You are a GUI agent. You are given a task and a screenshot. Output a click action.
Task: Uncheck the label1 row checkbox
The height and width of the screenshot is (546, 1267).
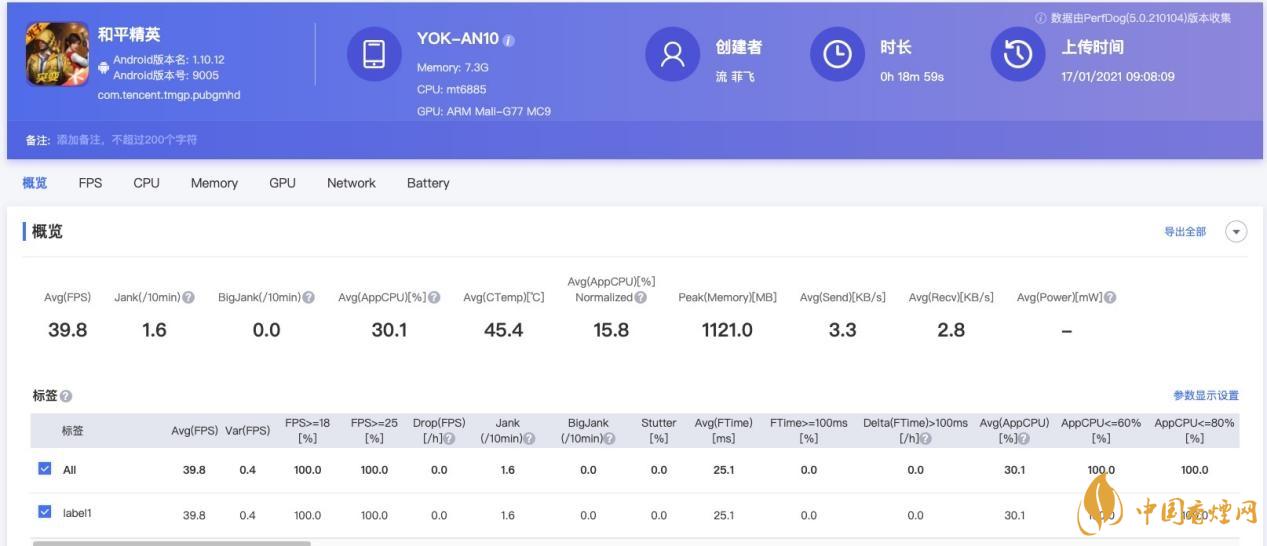[44, 512]
